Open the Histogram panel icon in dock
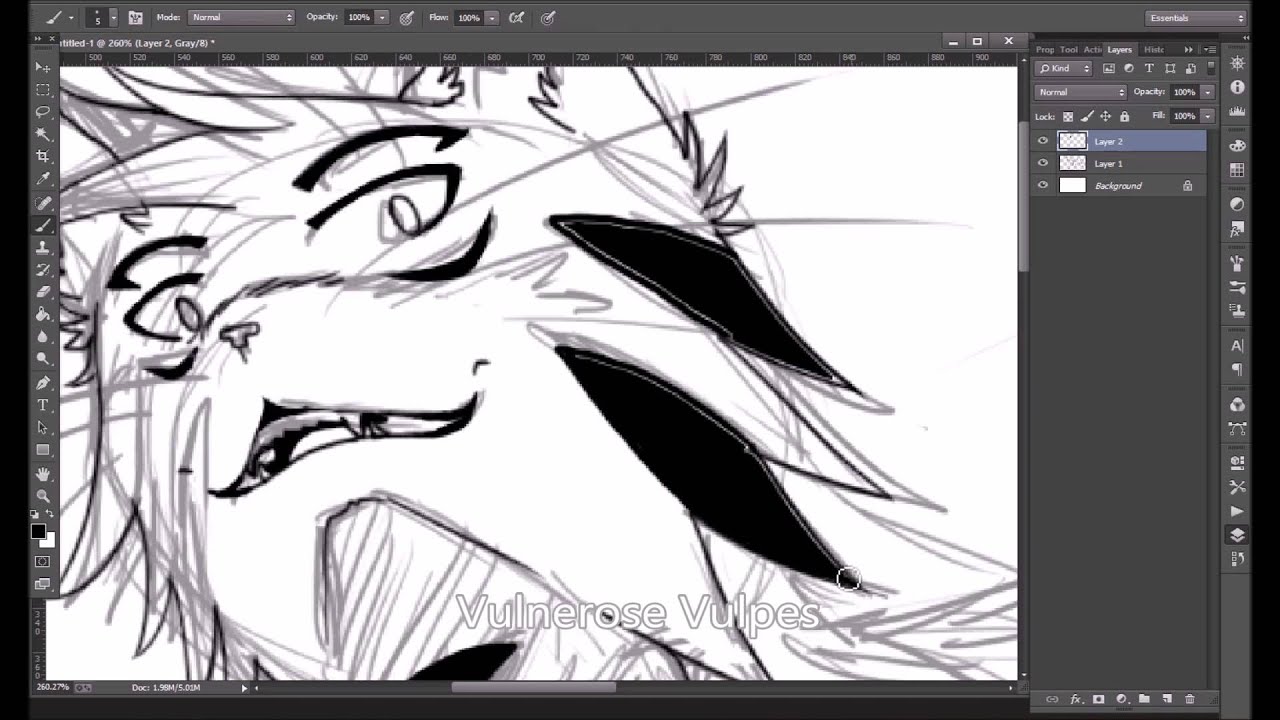 point(1237,112)
